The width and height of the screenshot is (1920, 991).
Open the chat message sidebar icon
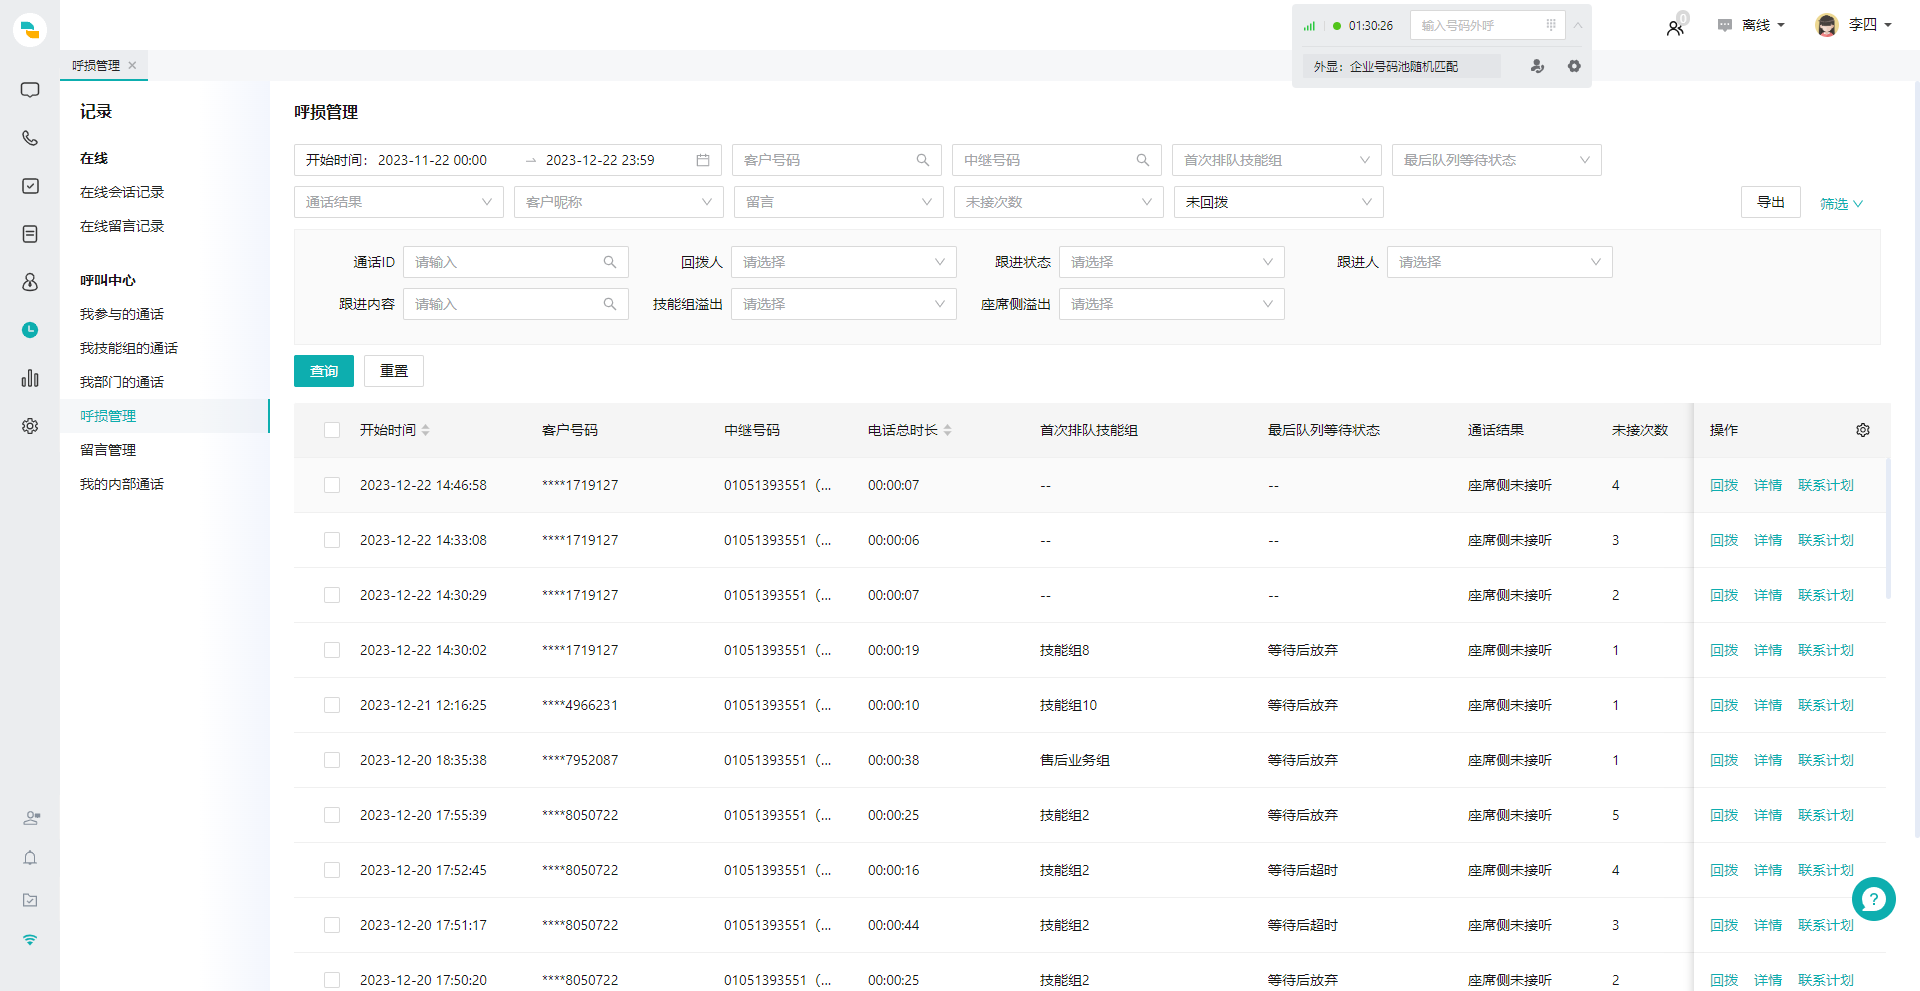coord(30,90)
